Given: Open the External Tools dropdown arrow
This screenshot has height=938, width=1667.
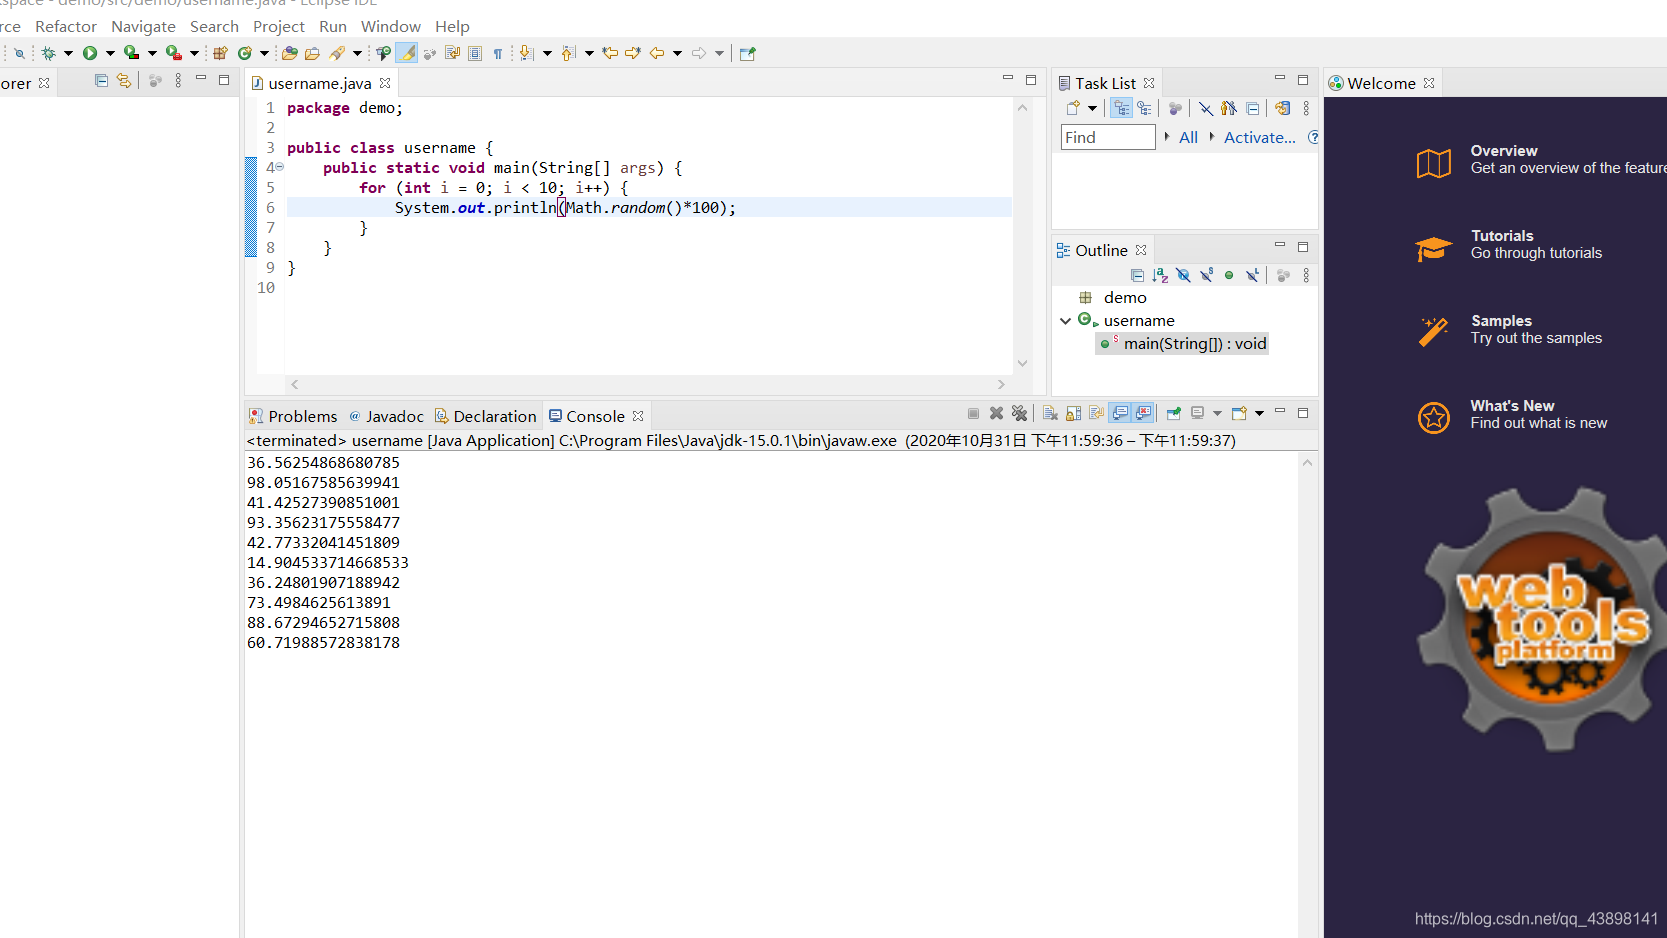Looking at the screenshot, I should coord(194,53).
